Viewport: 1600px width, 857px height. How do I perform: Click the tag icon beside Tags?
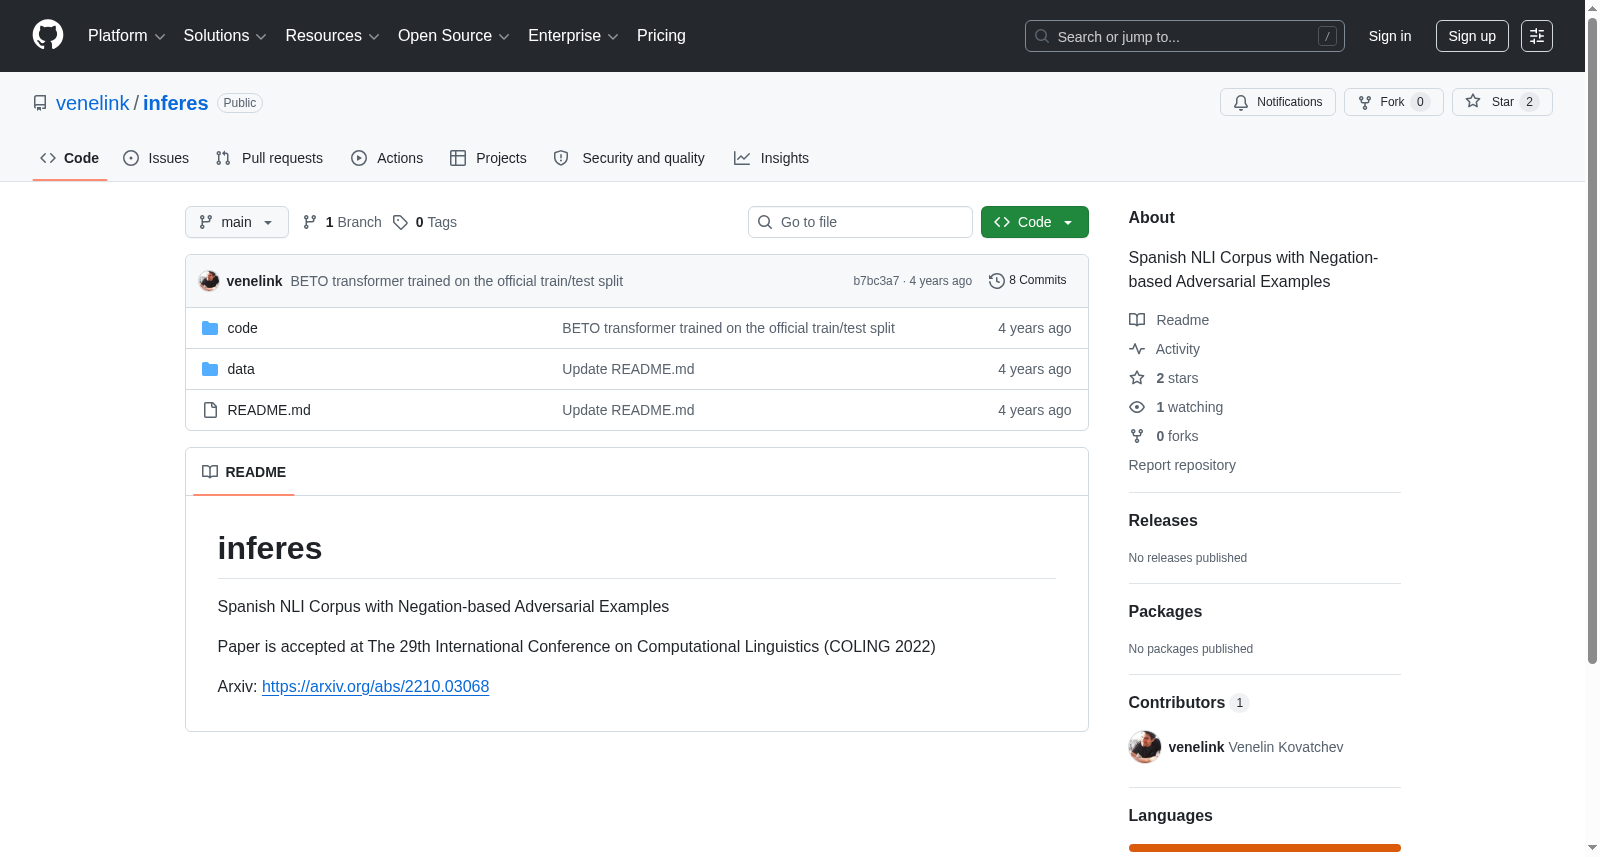(400, 222)
